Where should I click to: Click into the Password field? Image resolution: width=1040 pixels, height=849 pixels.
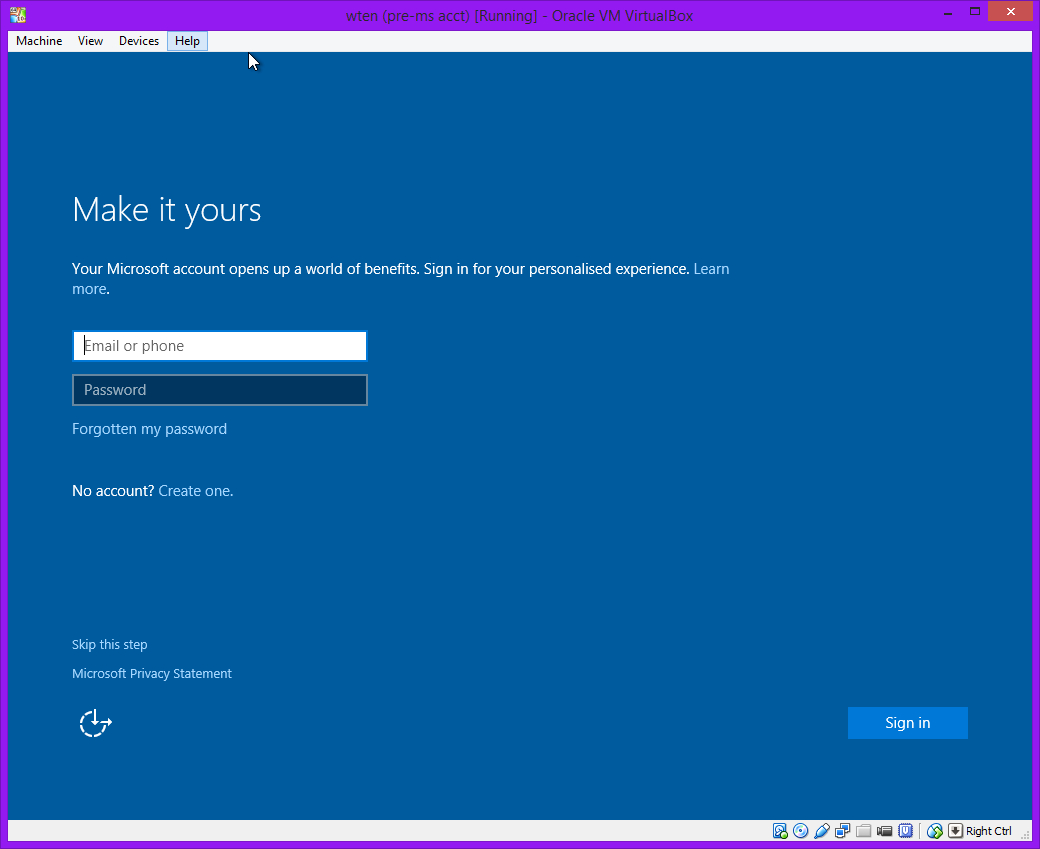click(x=220, y=390)
